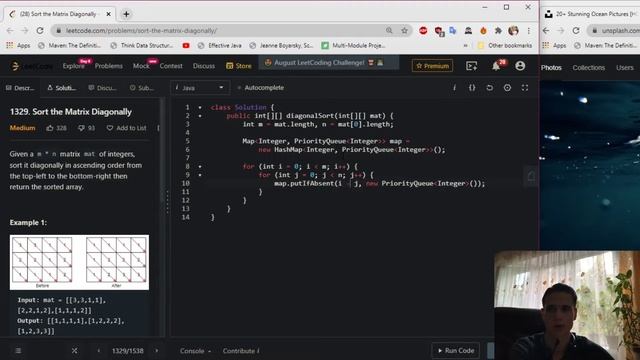Open LeetCode notifications bell
Viewport: 640px width, 360px height.
[x=496, y=66]
